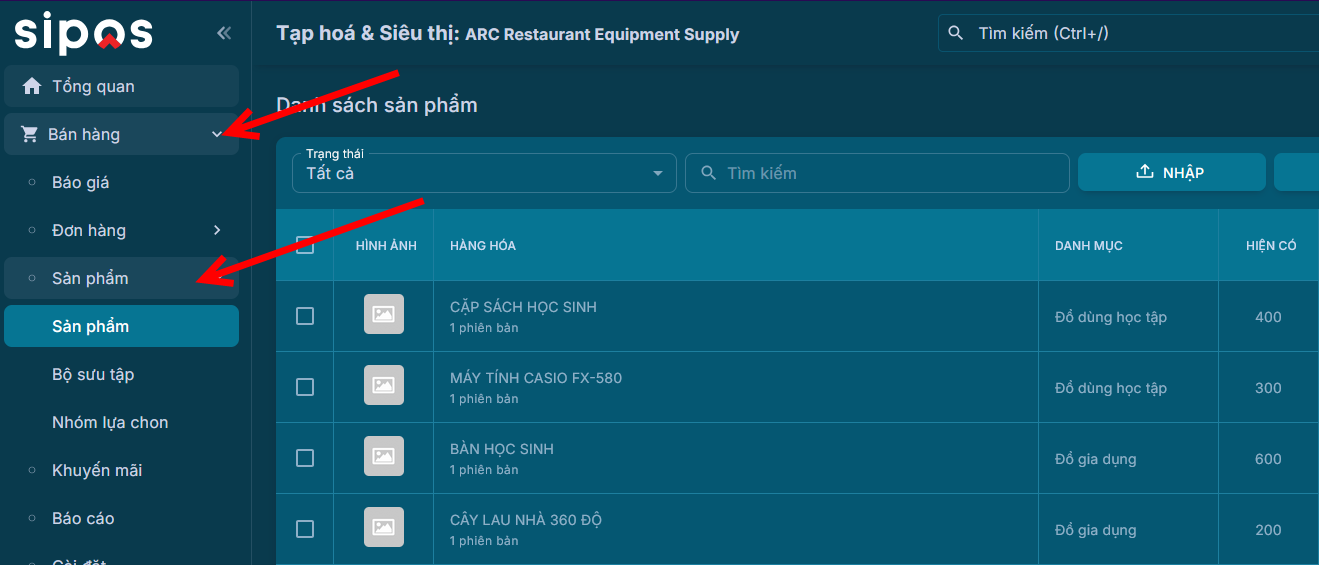
Task: Open image placeholder for CẶP SÁCH HỌC SINH
Action: 384,314
